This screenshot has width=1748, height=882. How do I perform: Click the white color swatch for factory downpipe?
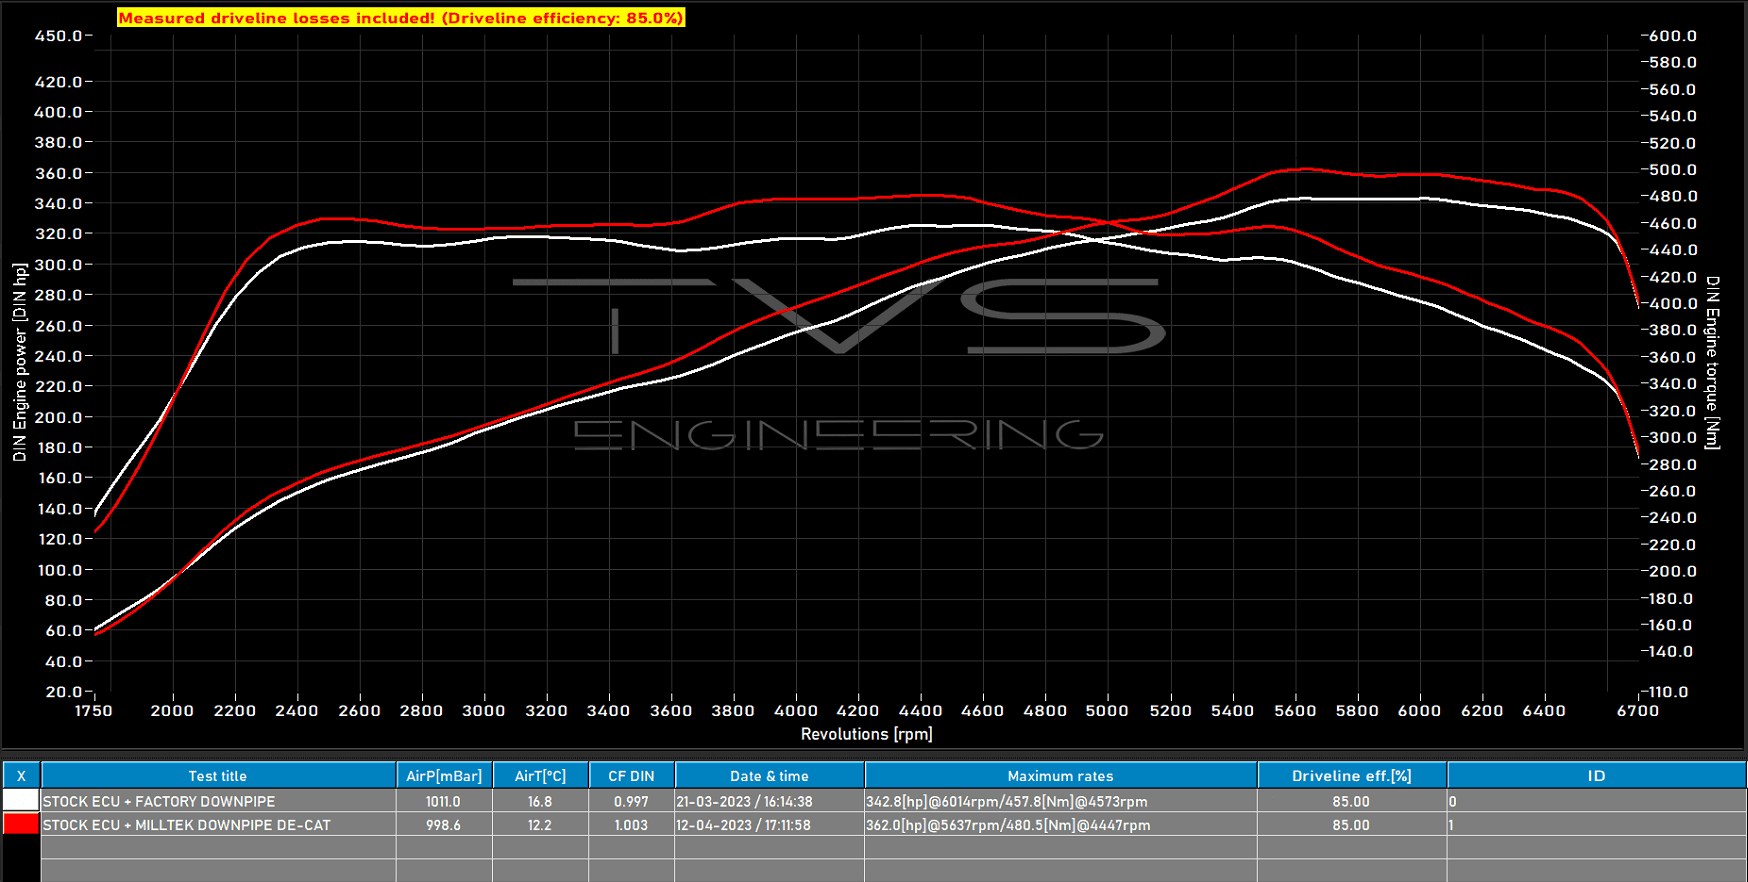[21, 801]
